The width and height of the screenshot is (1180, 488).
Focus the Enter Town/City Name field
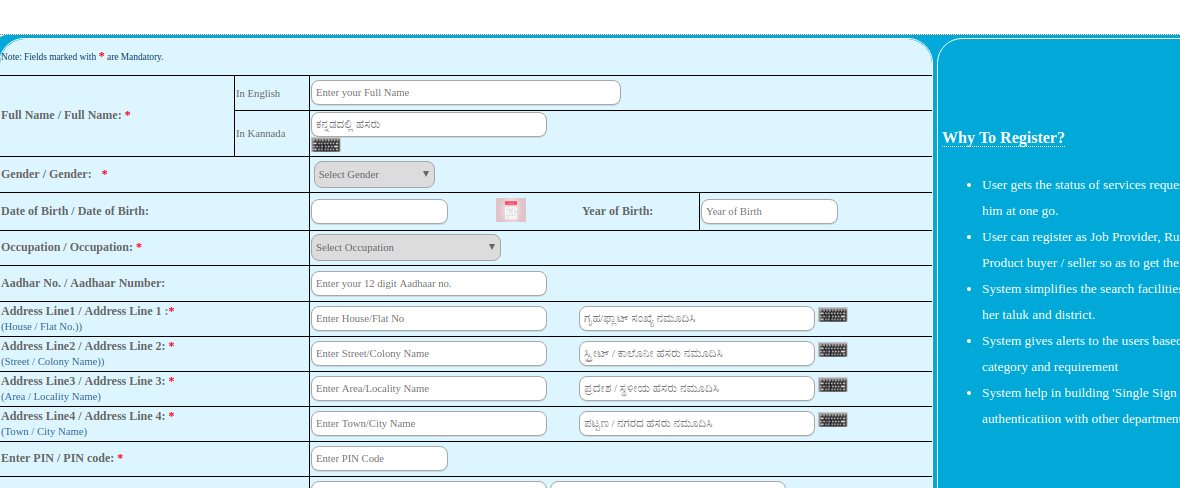pos(428,424)
